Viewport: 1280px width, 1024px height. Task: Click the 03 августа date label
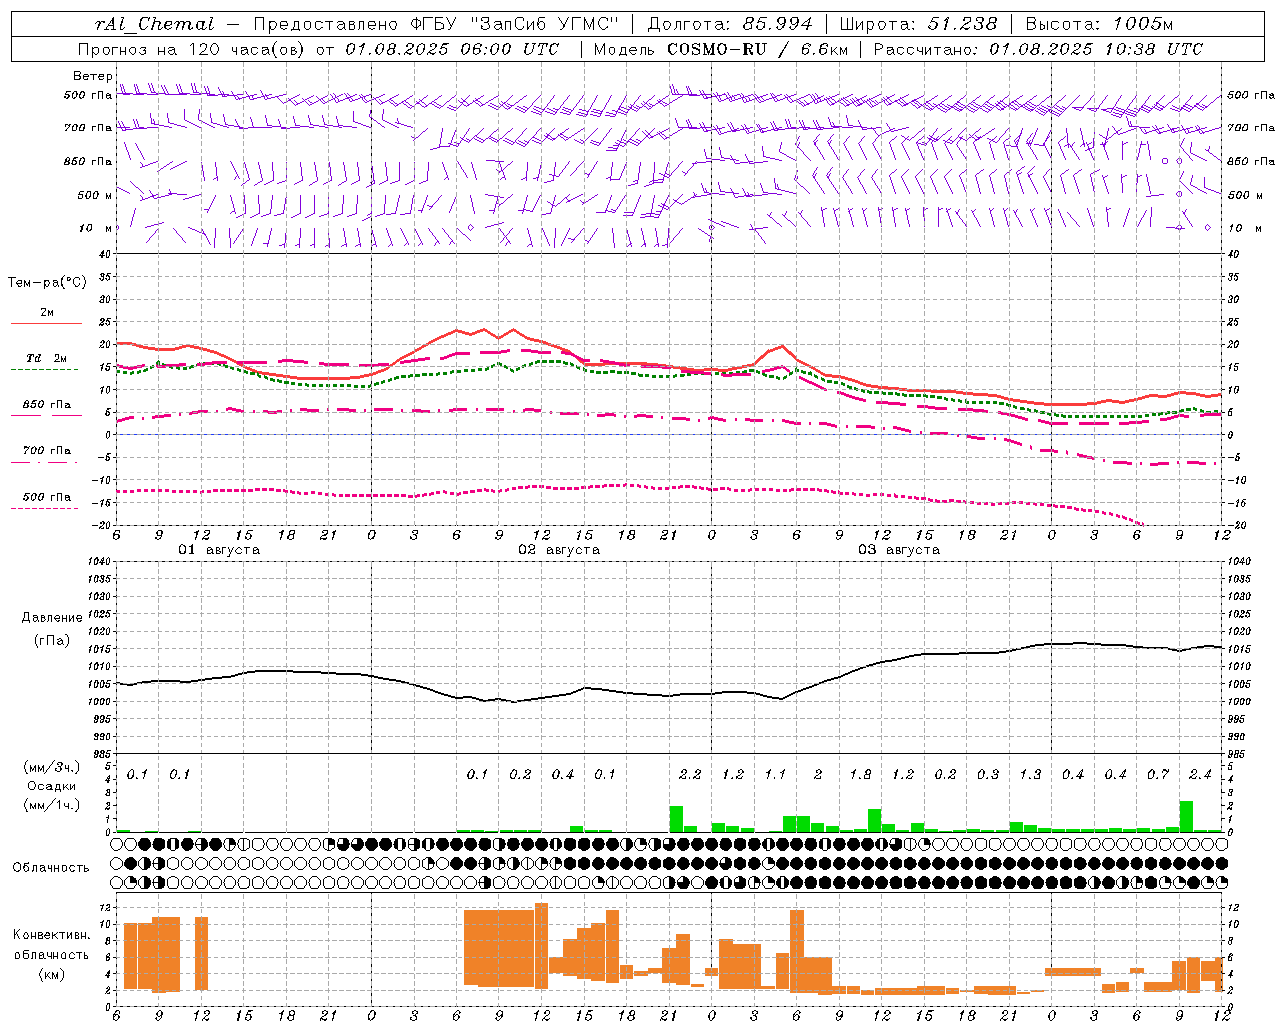[899, 550]
